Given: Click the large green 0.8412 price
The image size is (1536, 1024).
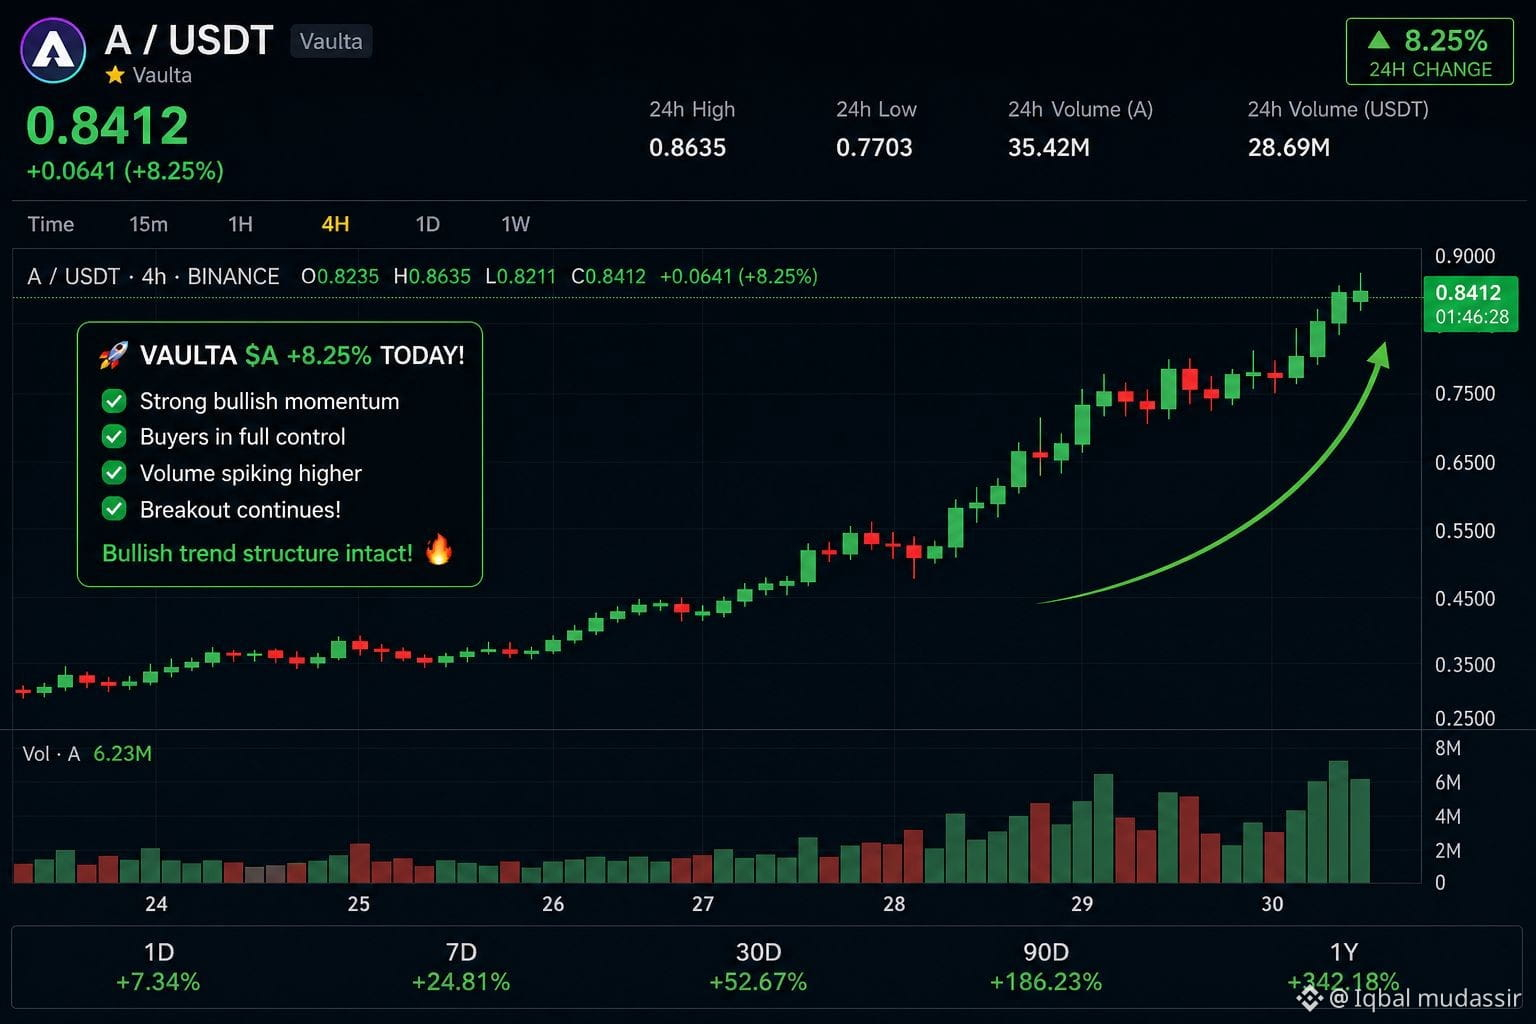Looking at the screenshot, I should point(107,125).
